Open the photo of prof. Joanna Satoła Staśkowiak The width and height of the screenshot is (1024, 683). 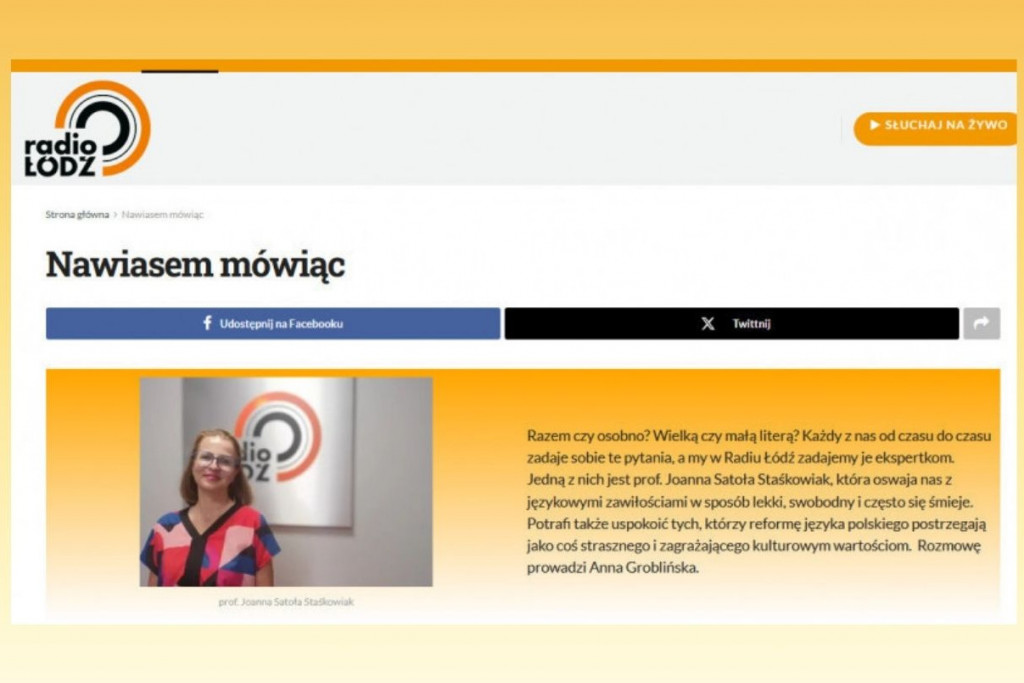point(285,481)
